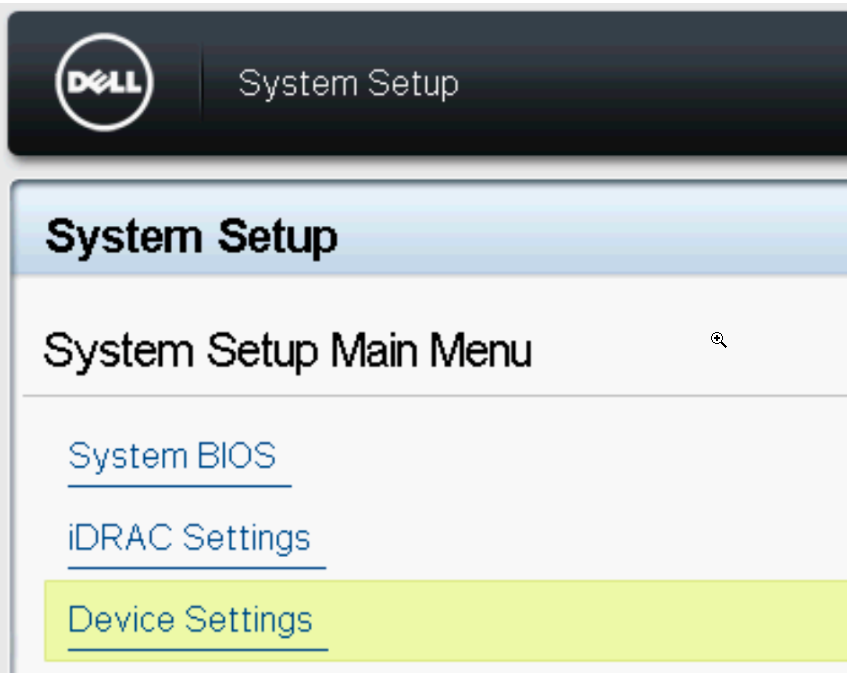This screenshot has width=847, height=673.
Task: Open the System BIOS menu entry
Action: click(x=172, y=455)
